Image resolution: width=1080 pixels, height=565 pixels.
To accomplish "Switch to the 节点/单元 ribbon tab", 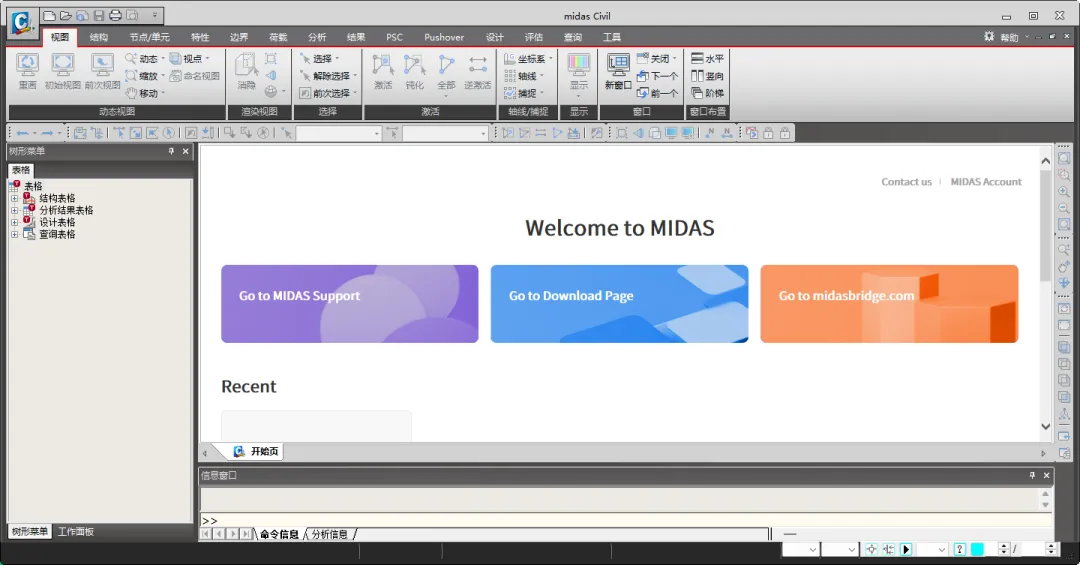I will coord(149,37).
